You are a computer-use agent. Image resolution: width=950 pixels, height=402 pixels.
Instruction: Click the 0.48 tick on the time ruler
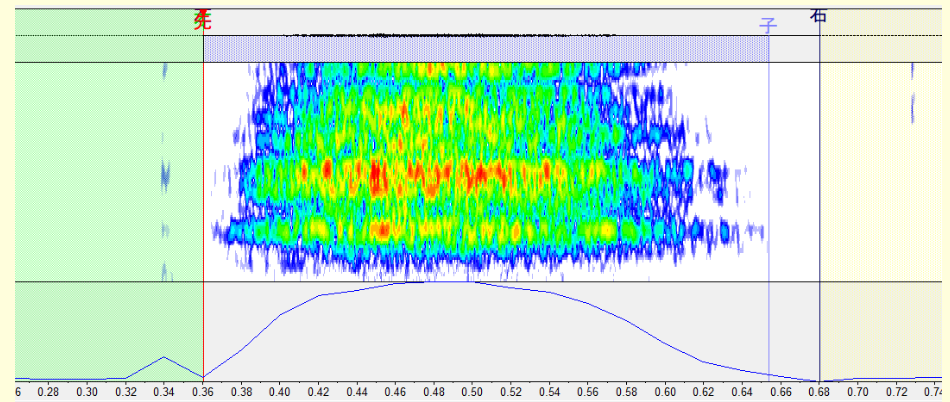[x=434, y=391]
